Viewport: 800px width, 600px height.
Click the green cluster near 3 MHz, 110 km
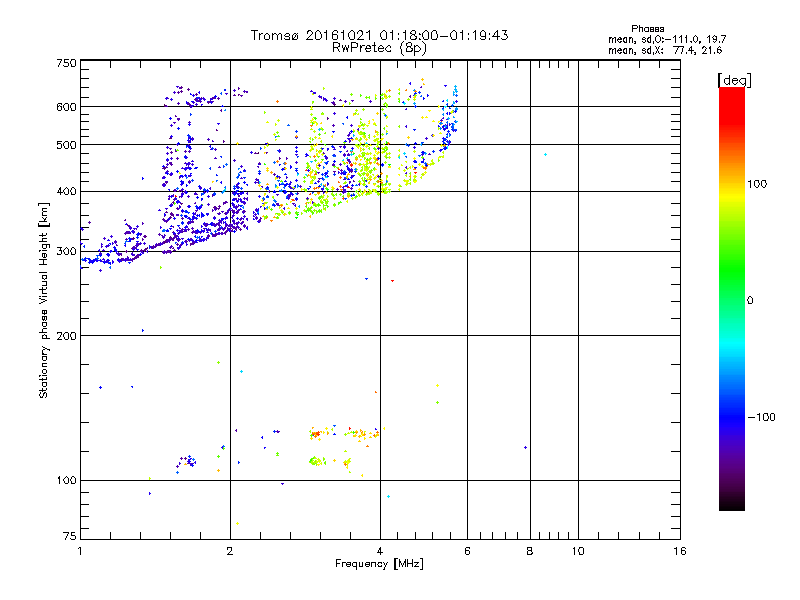(x=316, y=461)
